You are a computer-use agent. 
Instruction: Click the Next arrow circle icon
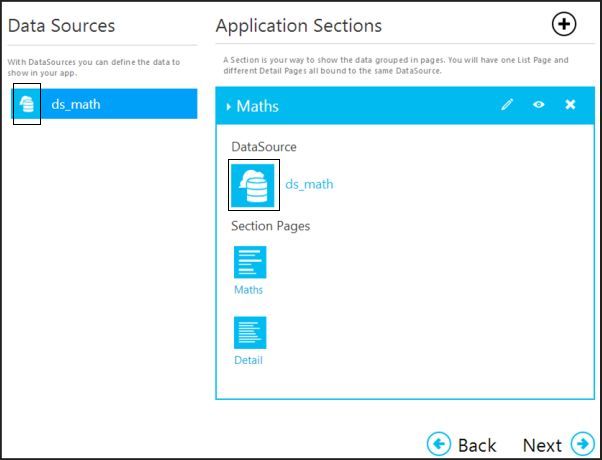point(582,444)
